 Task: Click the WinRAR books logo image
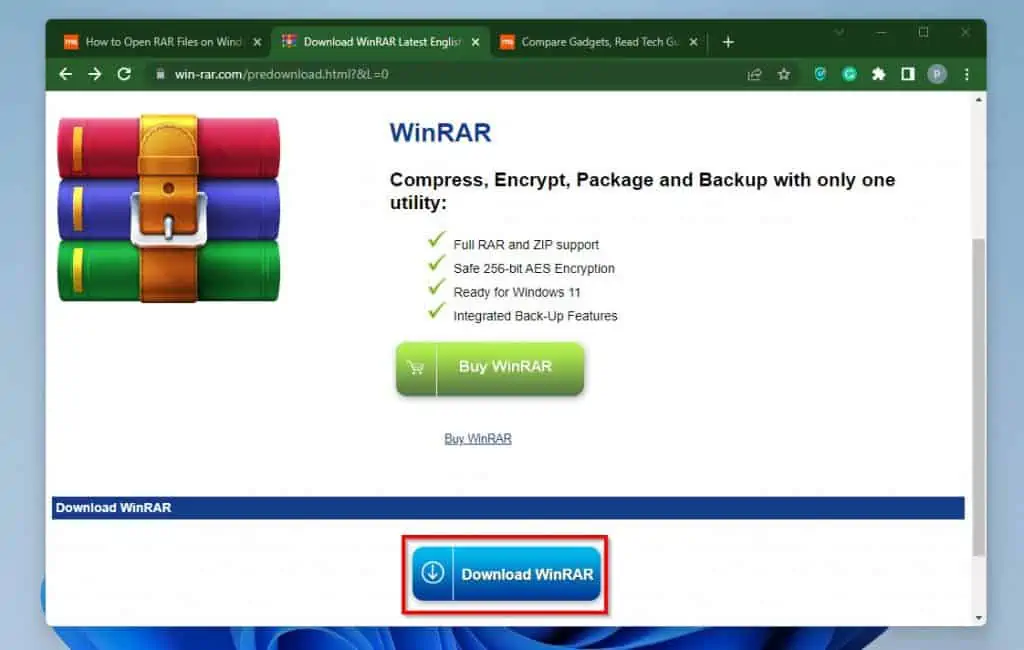(x=168, y=208)
